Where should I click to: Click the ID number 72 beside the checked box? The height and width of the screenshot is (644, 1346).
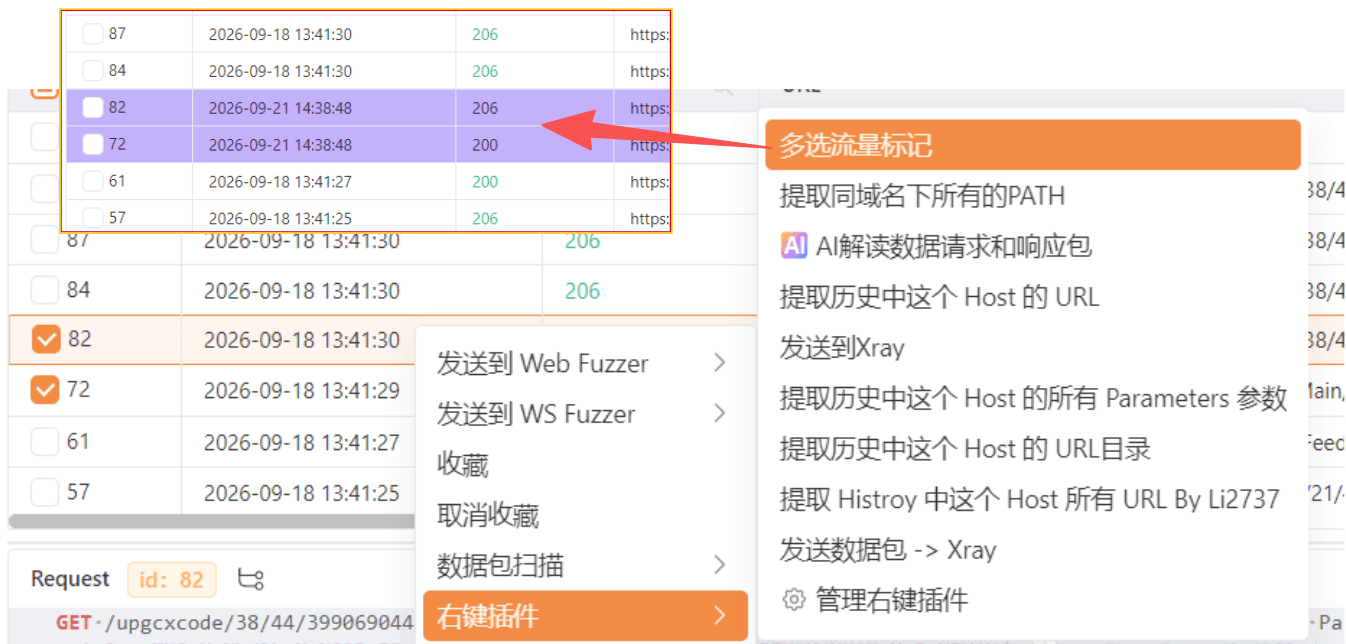[79, 390]
